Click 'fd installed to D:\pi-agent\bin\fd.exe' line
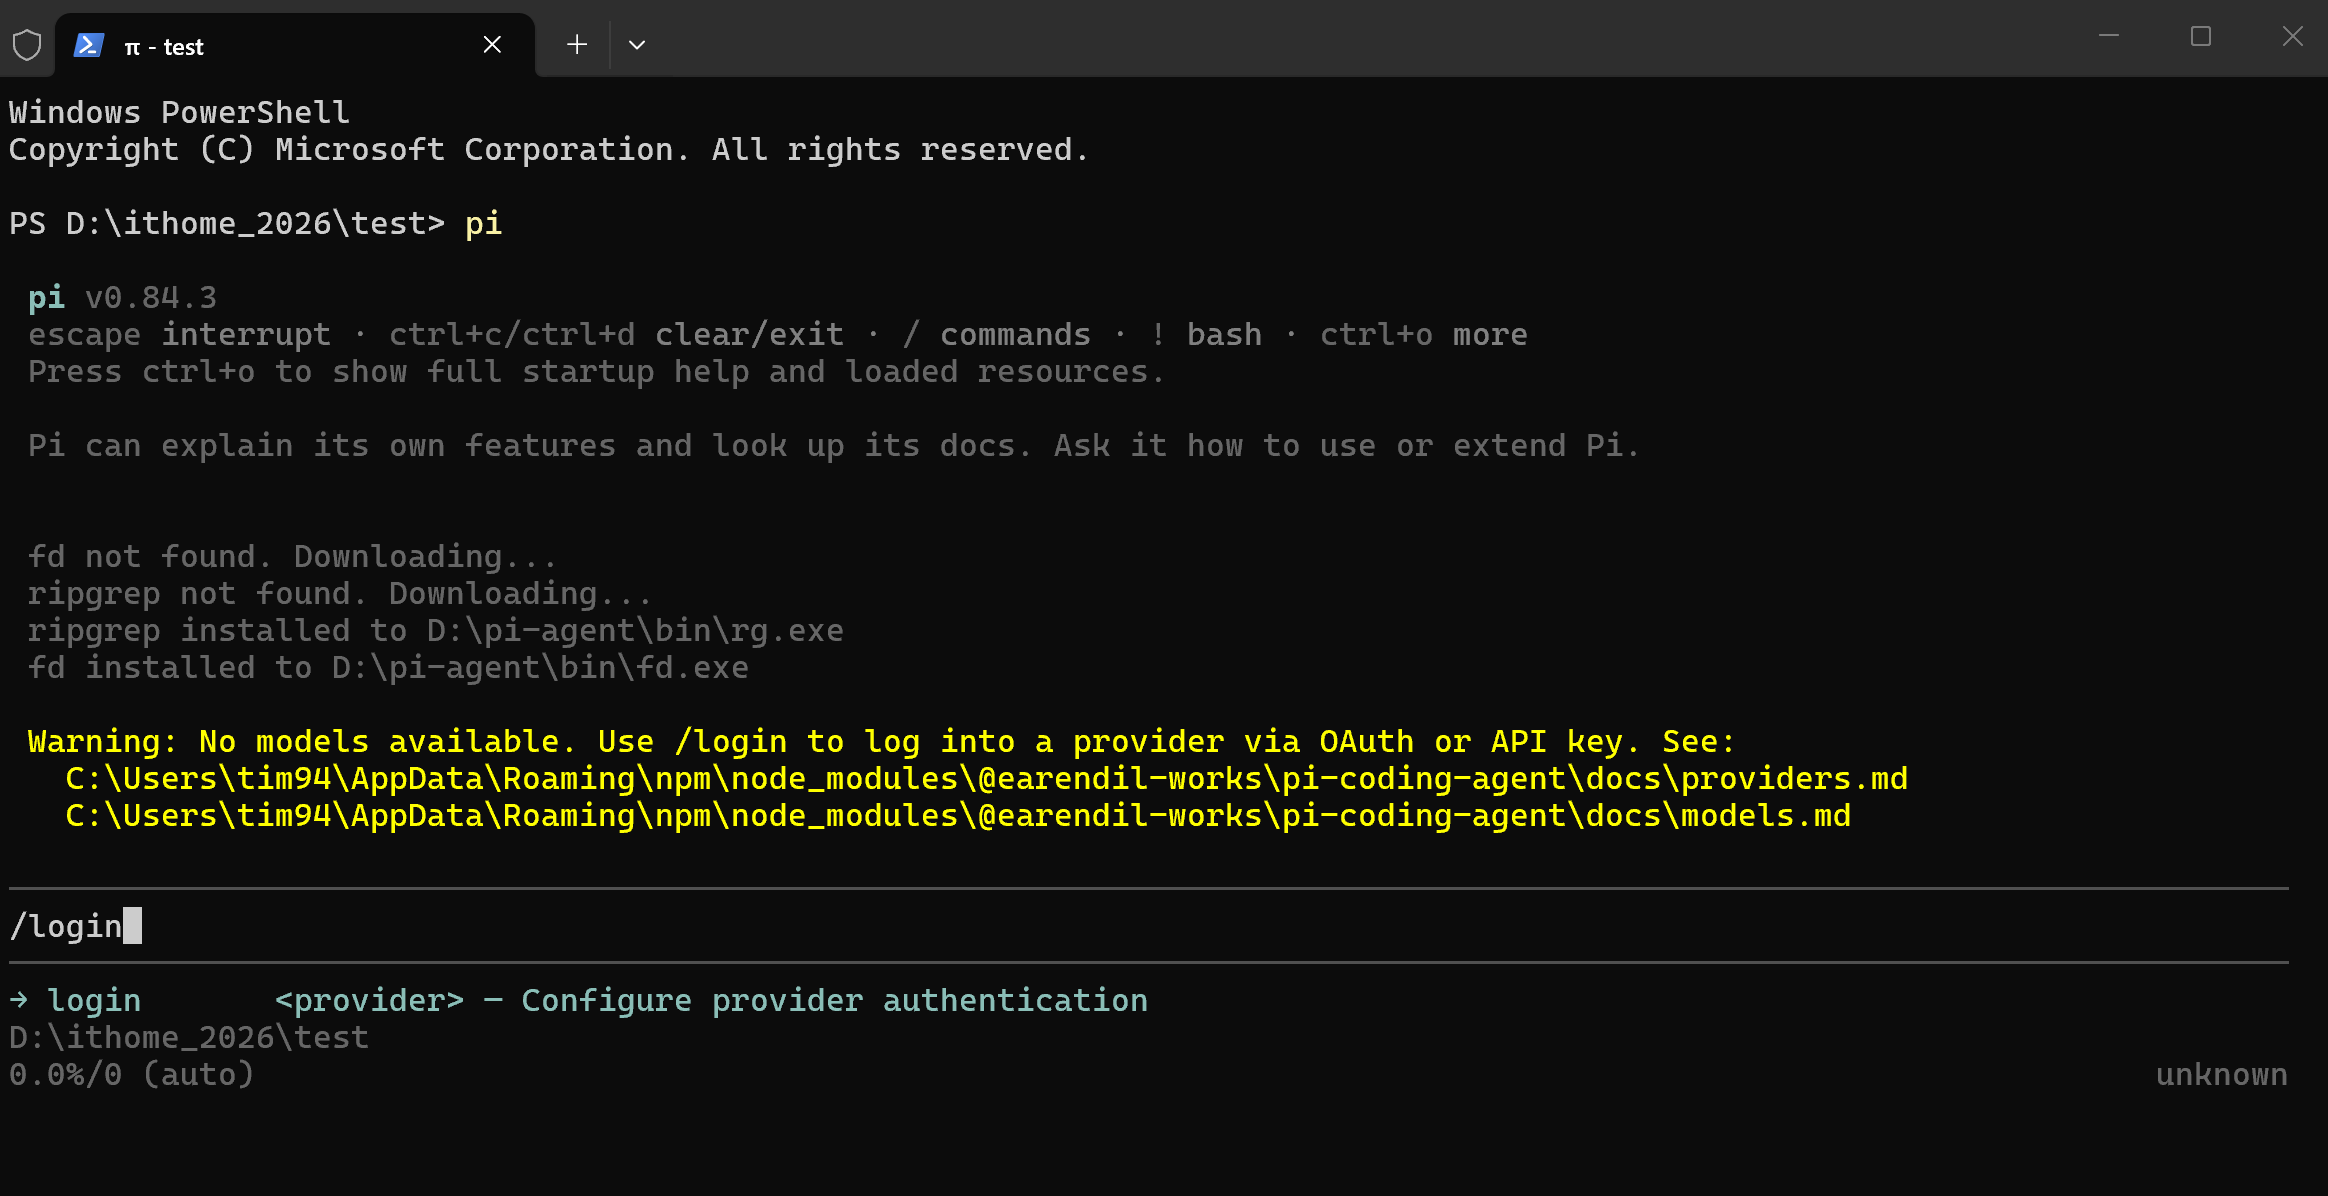This screenshot has width=2328, height=1196. 388,668
